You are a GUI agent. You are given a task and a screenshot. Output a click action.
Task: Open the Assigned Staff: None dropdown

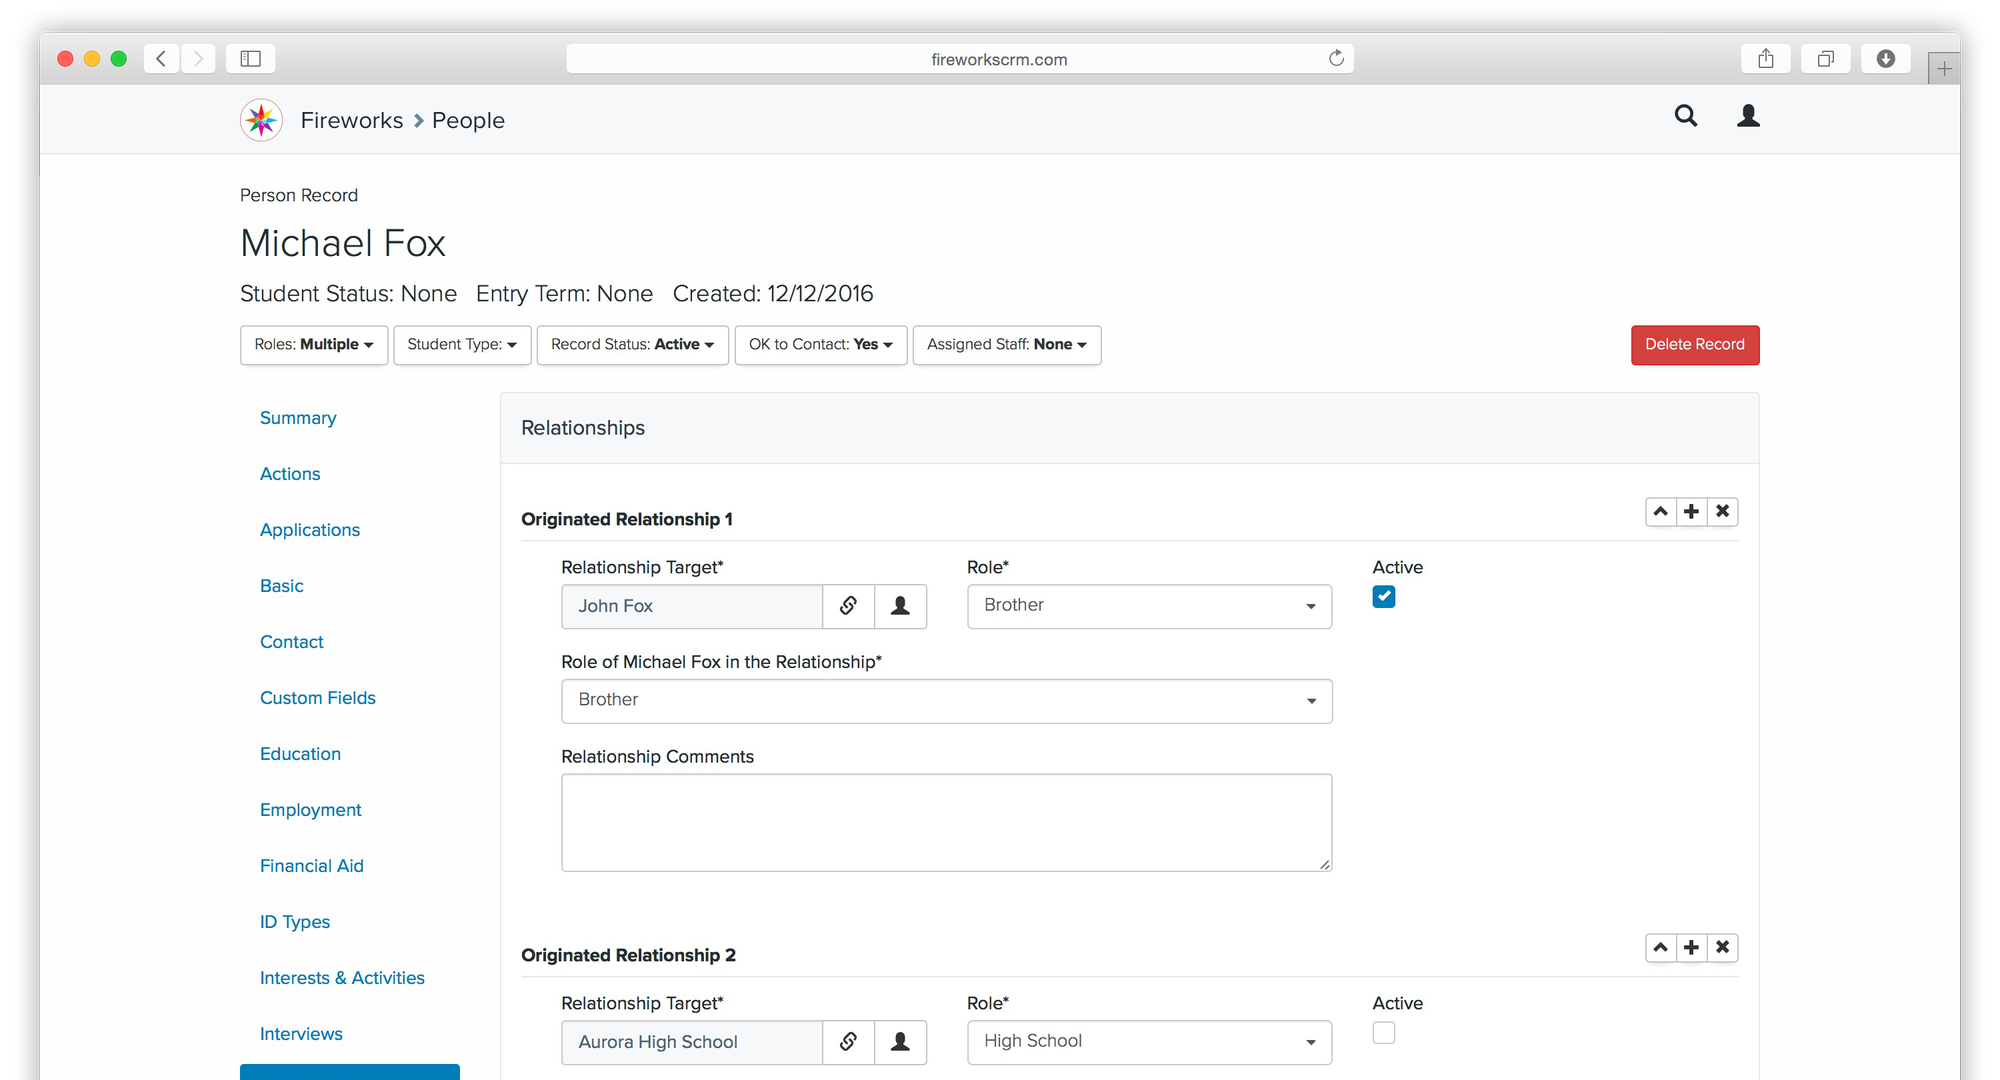(1006, 345)
